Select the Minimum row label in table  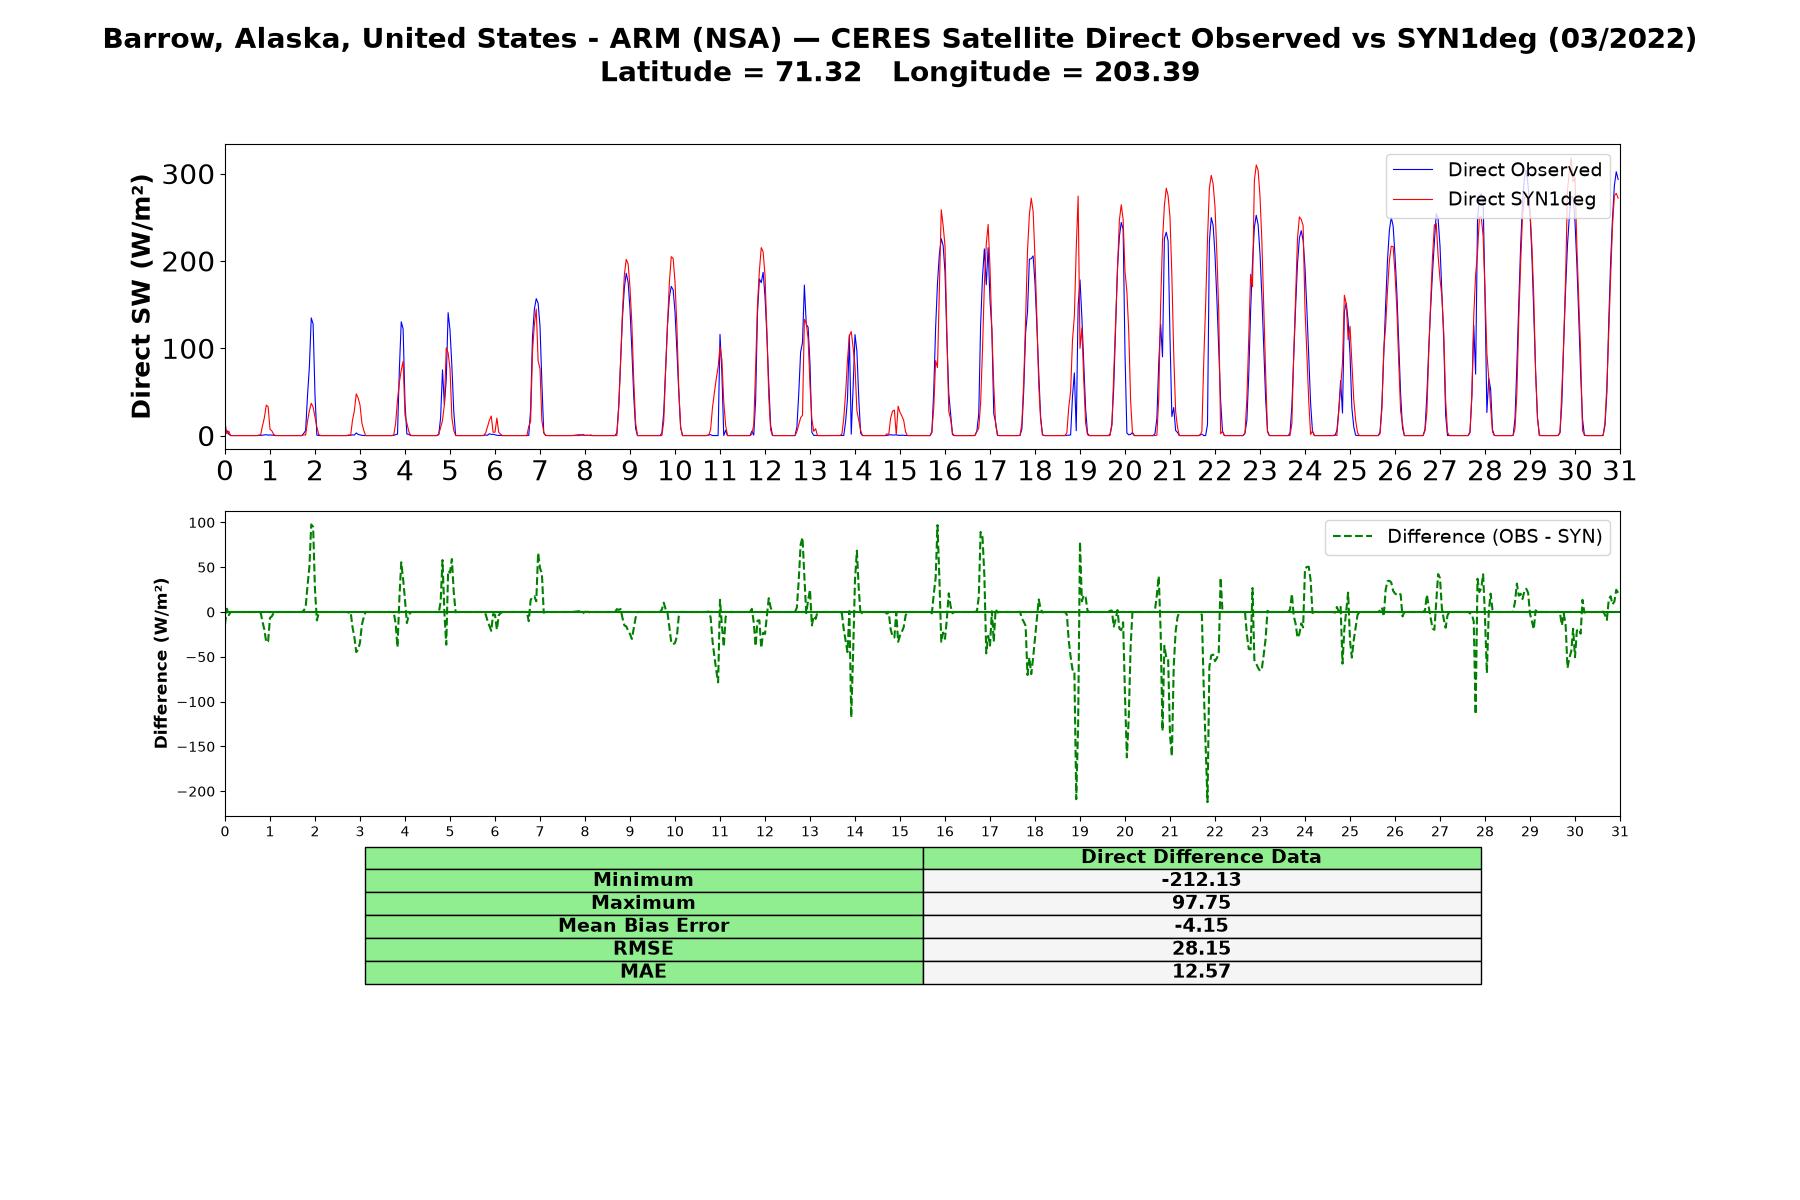click(643, 880)
